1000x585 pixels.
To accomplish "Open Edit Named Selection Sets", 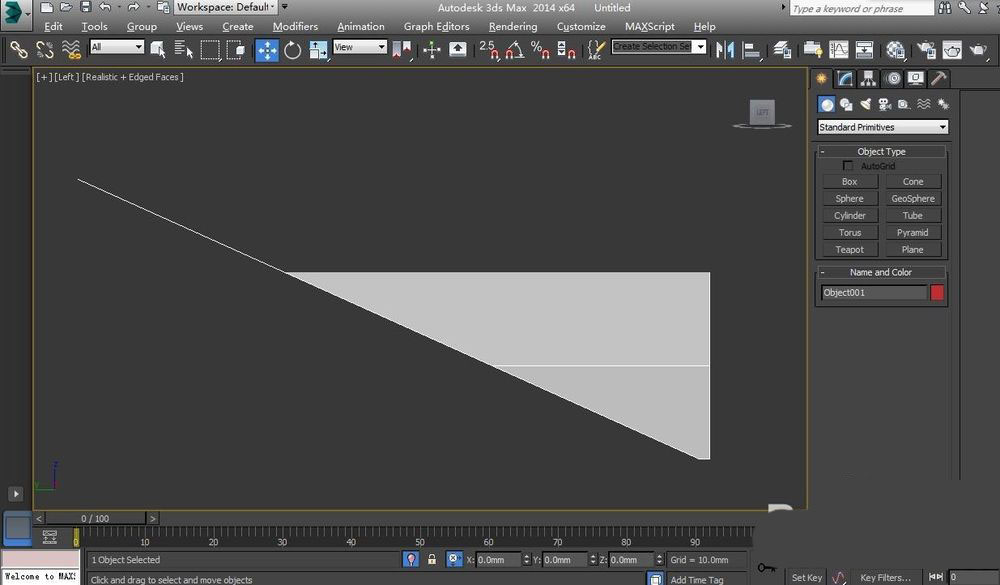I will 596,49.
